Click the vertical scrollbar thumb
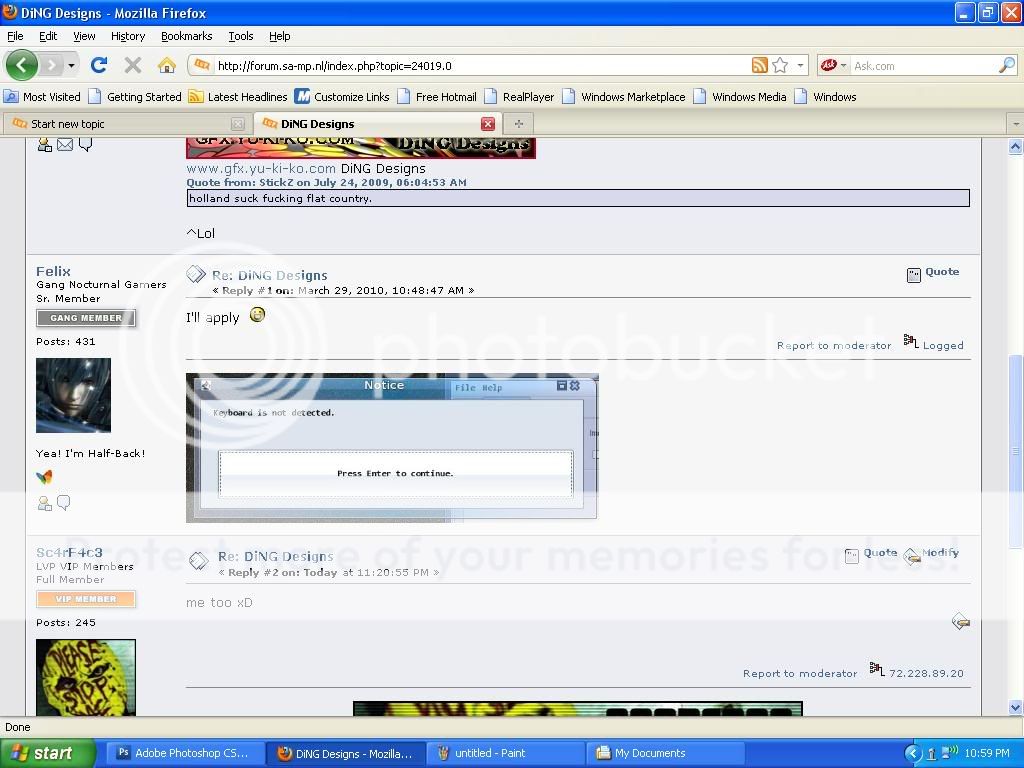This screenshot has width=1024, height=768. coord(1015,450)
